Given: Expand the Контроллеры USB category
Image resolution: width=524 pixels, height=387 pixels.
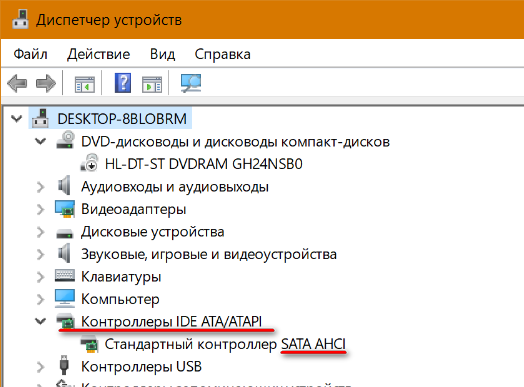Looking at the screenshot, I should [x=40, y=367].
